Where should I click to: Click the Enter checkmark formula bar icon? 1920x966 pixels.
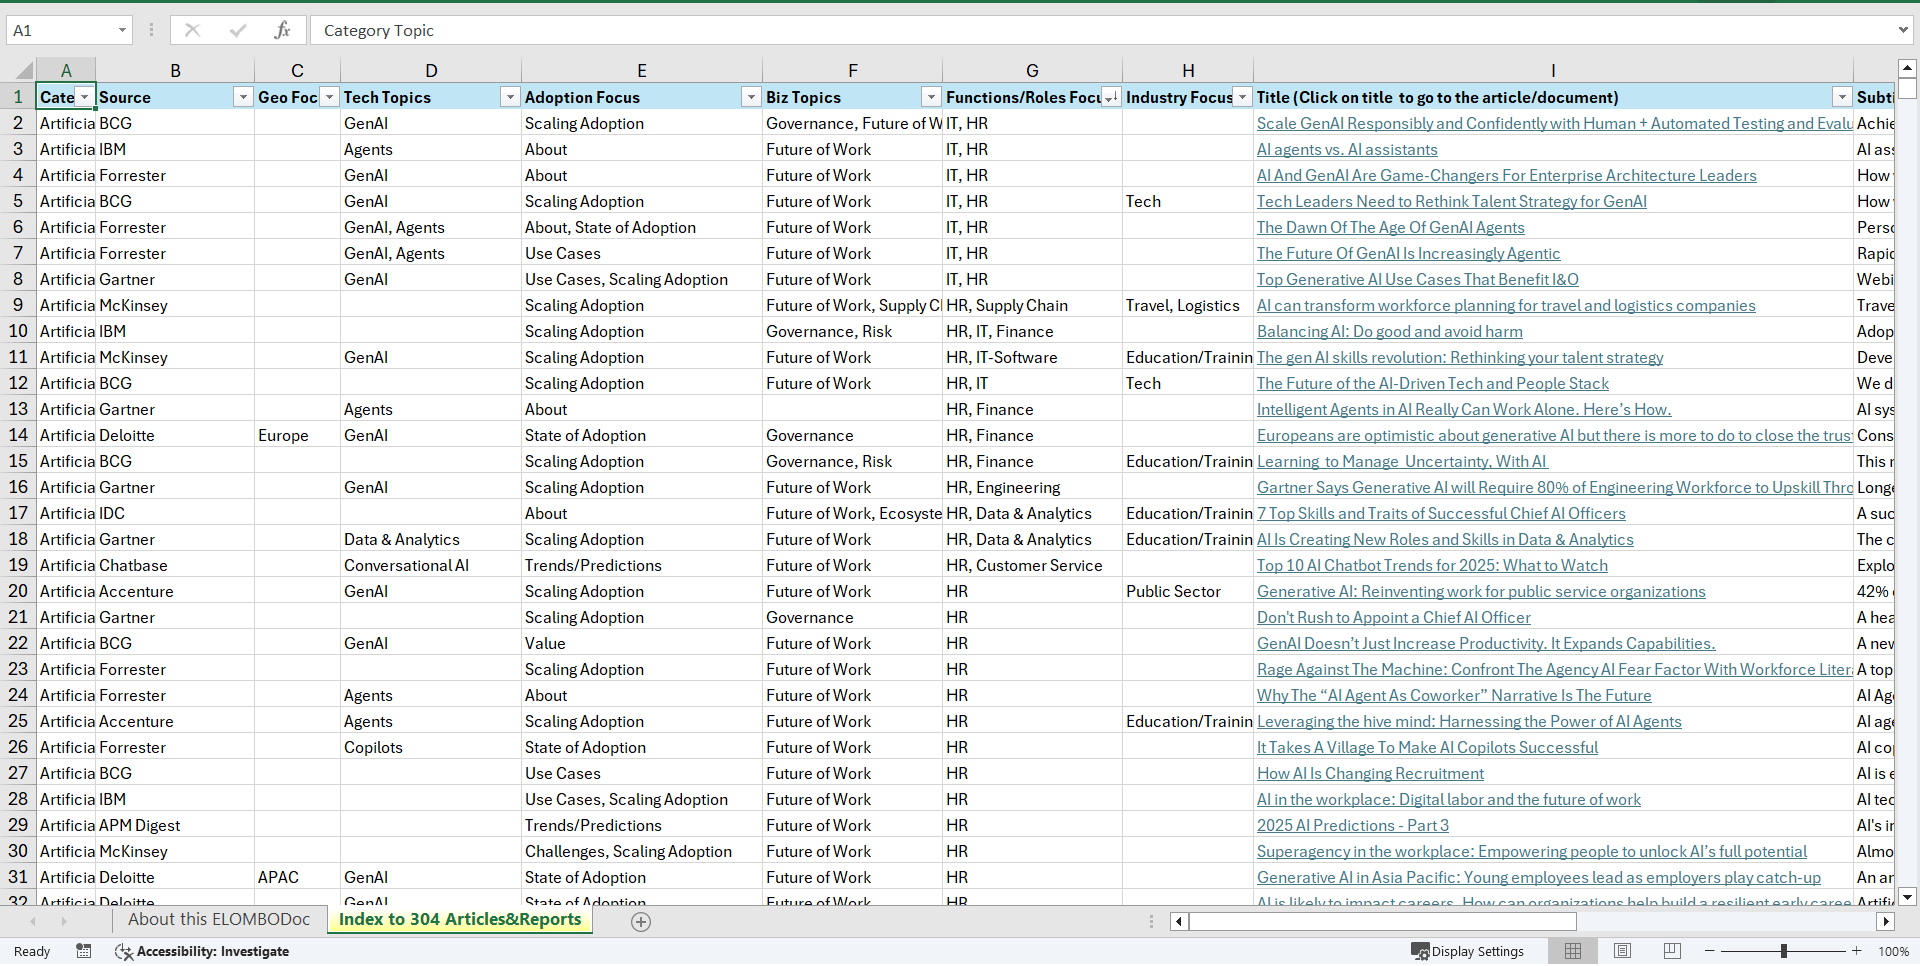[237, 30]
